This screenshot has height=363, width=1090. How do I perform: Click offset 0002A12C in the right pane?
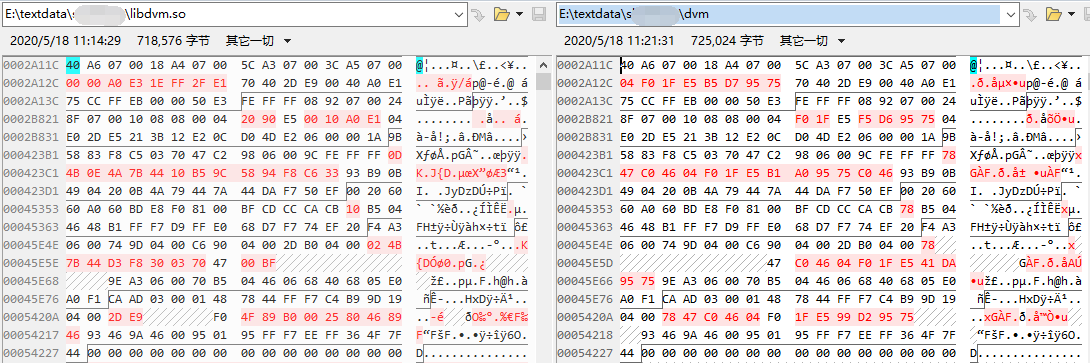coord(585,83)
